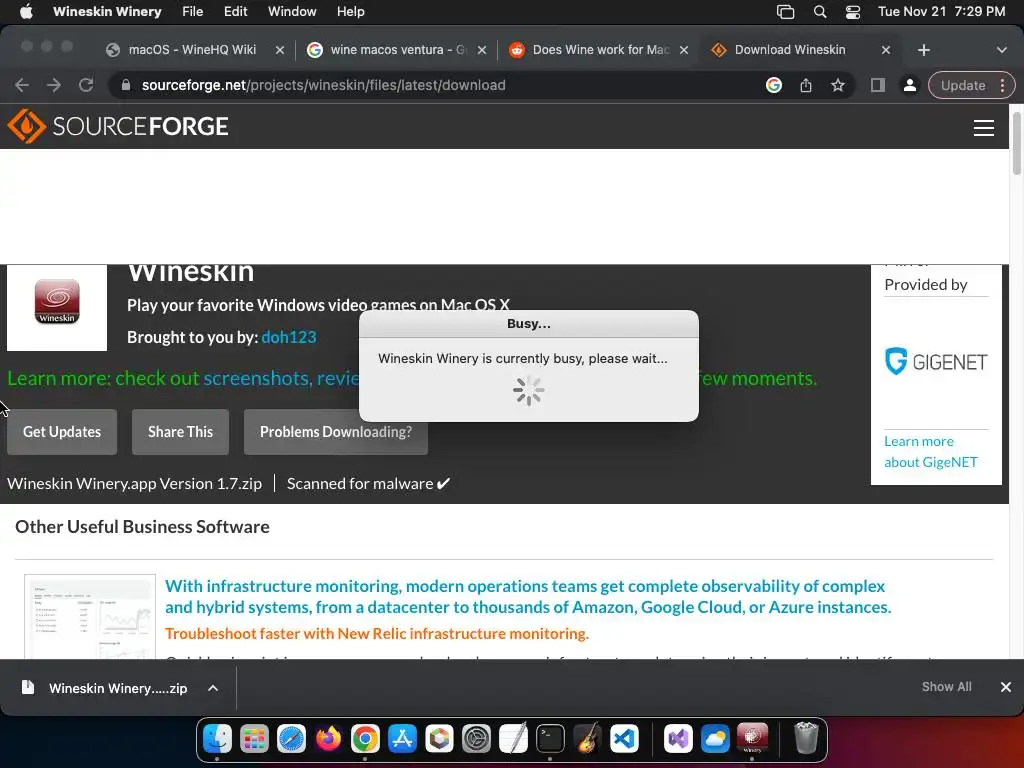Click the Problems Downloading? button
This screenshot has height=768, width=1024.
(x=336, y=432)
